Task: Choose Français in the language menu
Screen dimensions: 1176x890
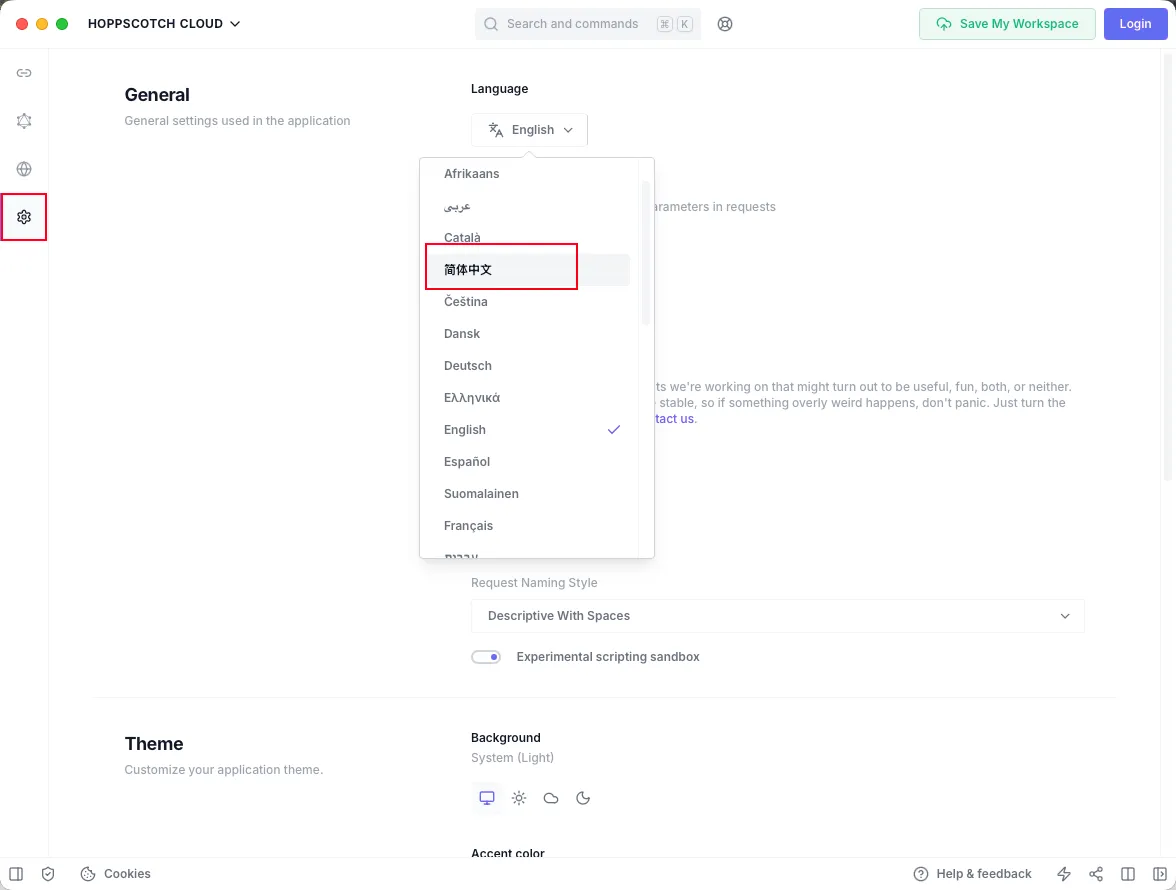Action: click(x=469, y=526)
